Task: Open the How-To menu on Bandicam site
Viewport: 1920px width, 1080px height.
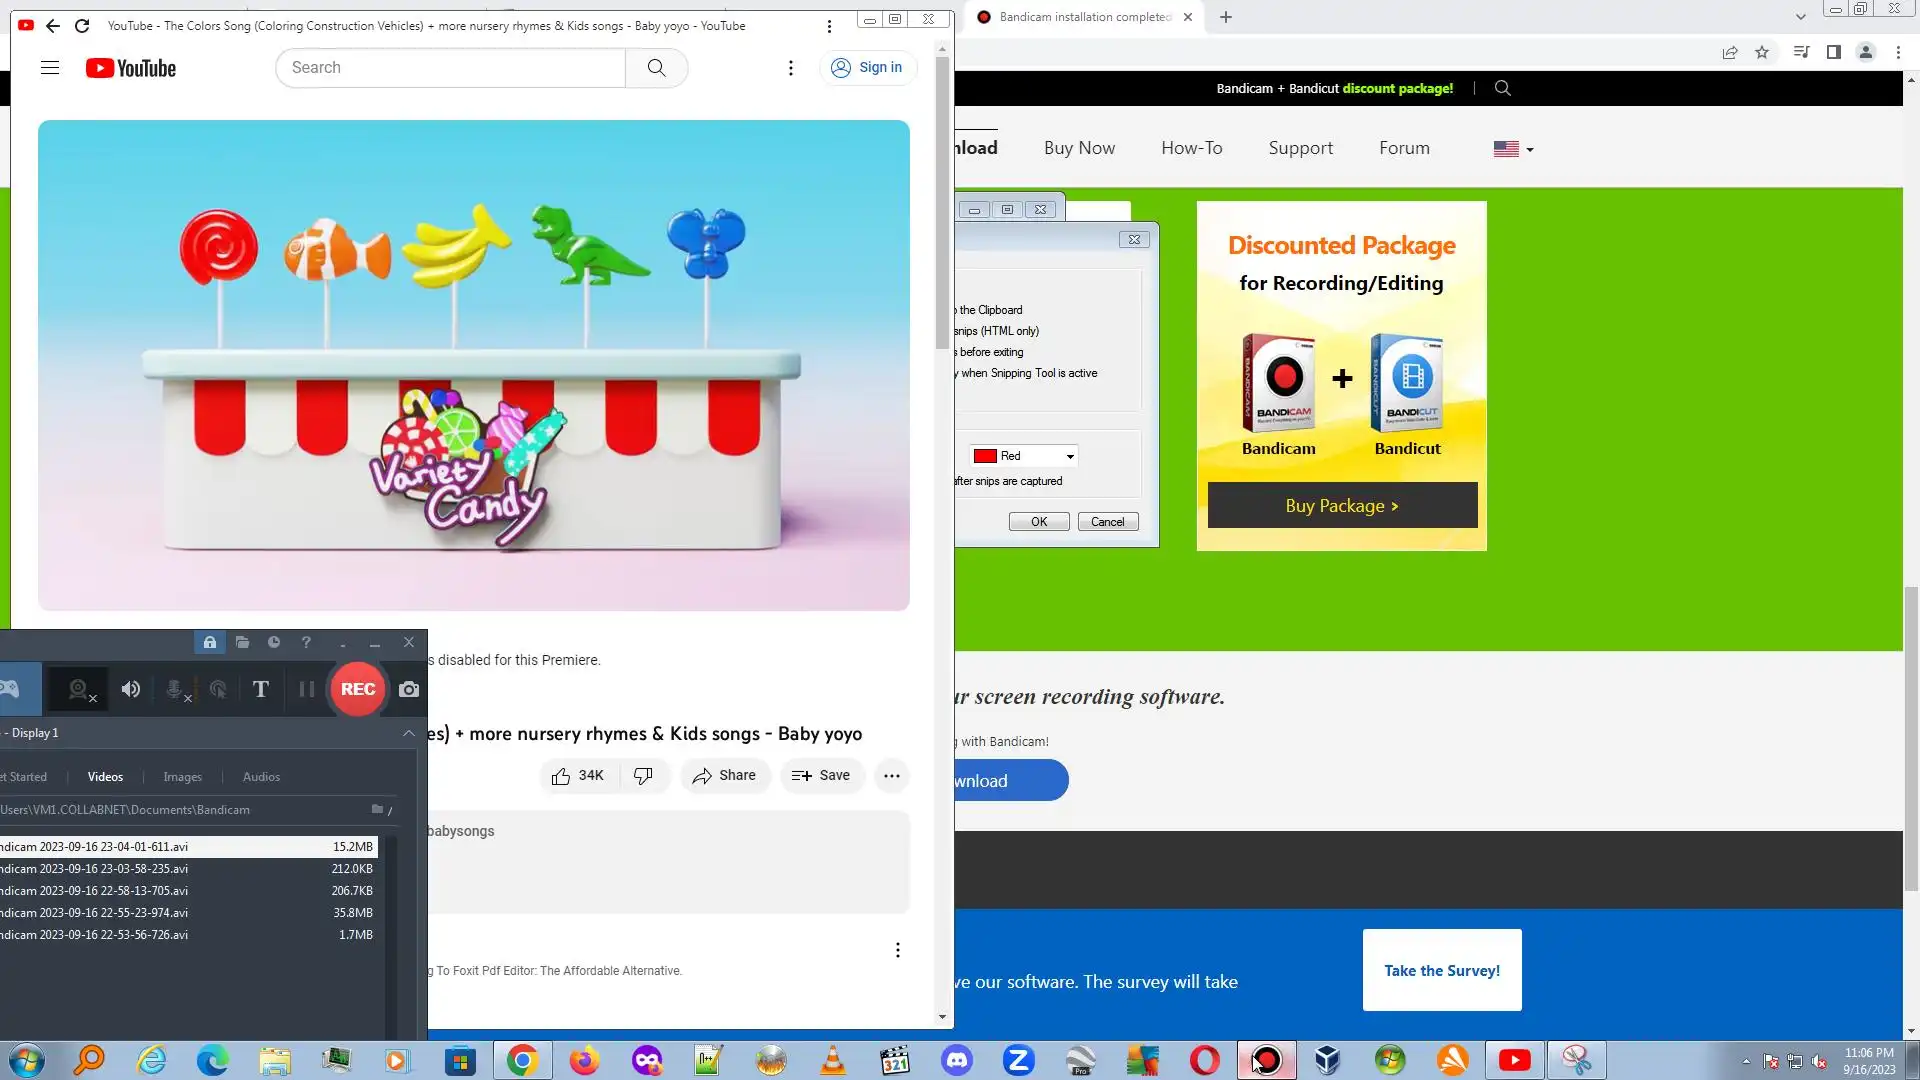Action: point(1191,148)
